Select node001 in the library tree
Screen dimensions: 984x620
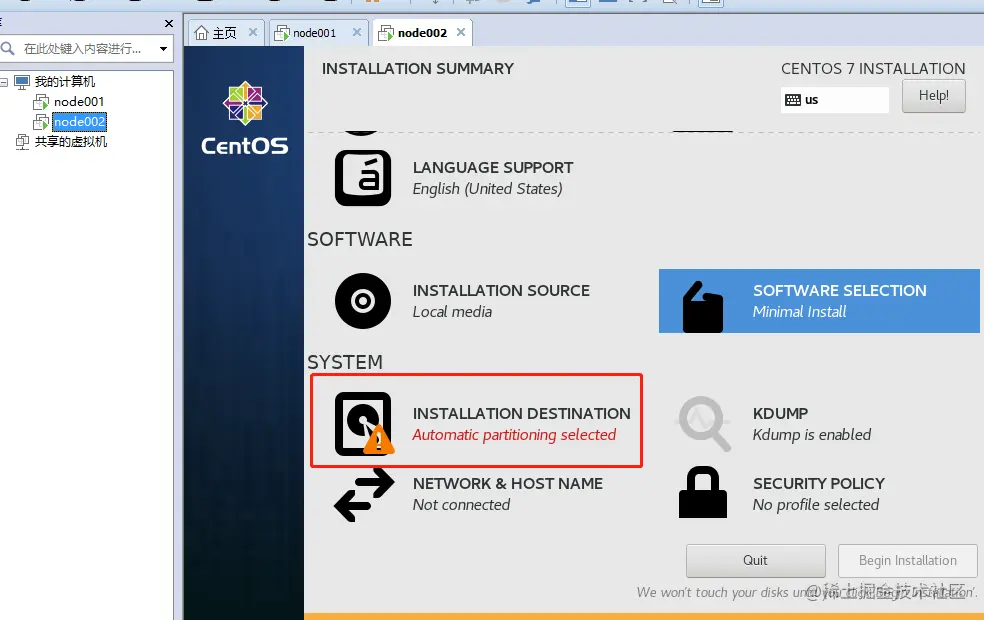tap(78, 102)
